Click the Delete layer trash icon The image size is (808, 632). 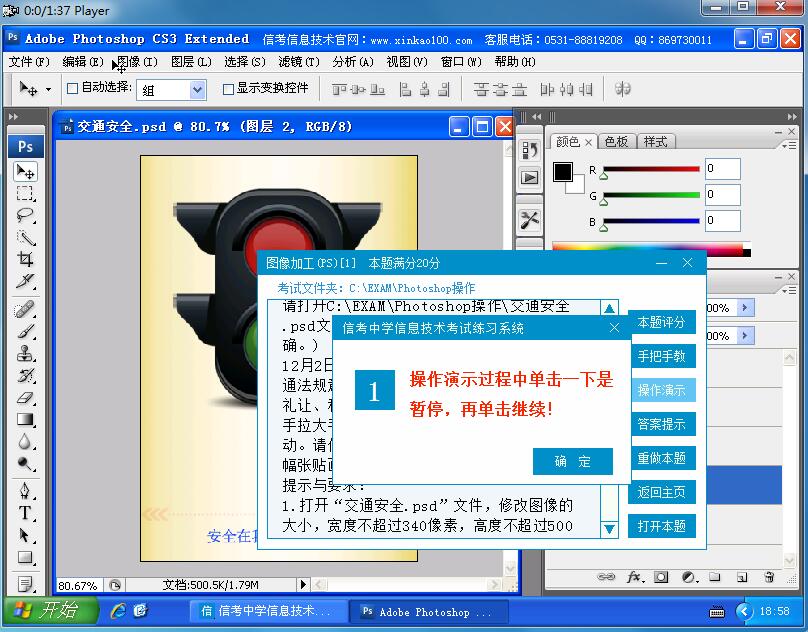click(768, 578)
